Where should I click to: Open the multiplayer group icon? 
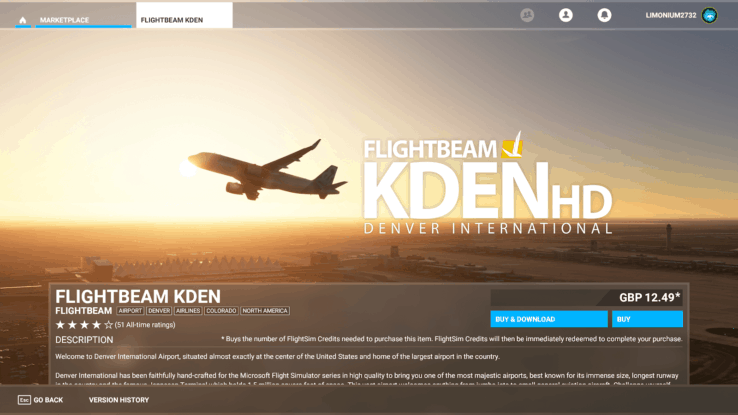[x=527, y=15]
